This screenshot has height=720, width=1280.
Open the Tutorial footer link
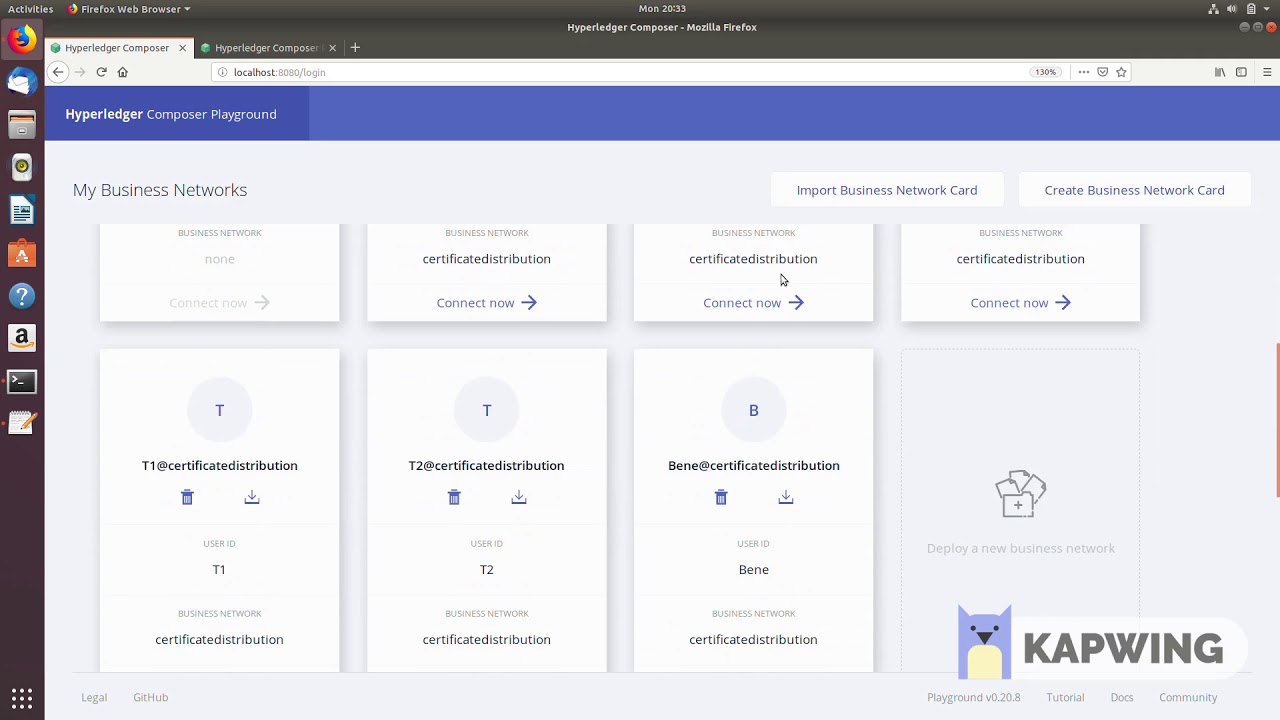point(1065,697)
